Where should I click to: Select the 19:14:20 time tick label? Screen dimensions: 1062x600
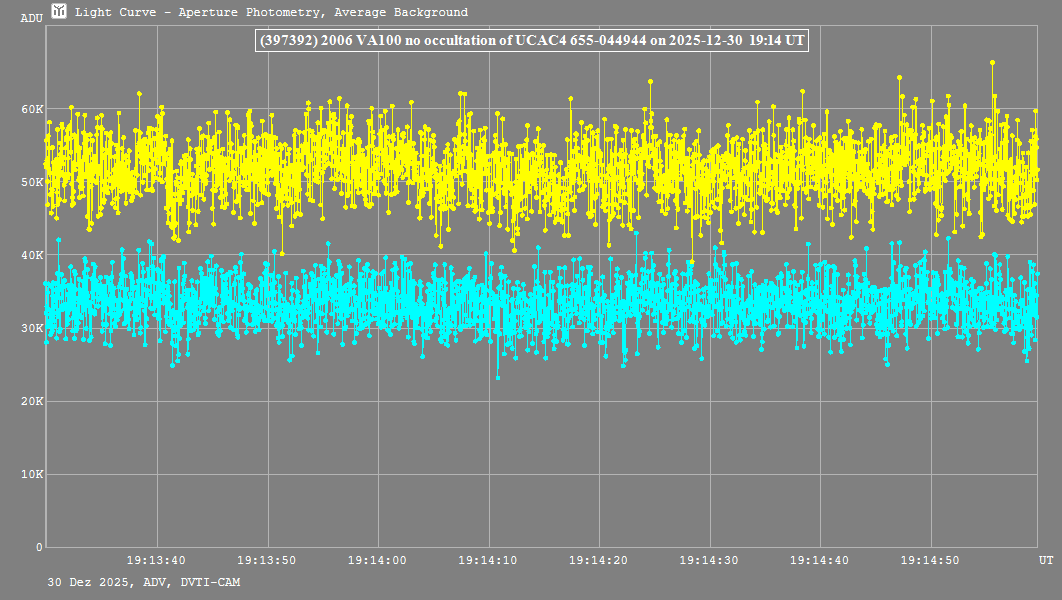tap(599, 560)
